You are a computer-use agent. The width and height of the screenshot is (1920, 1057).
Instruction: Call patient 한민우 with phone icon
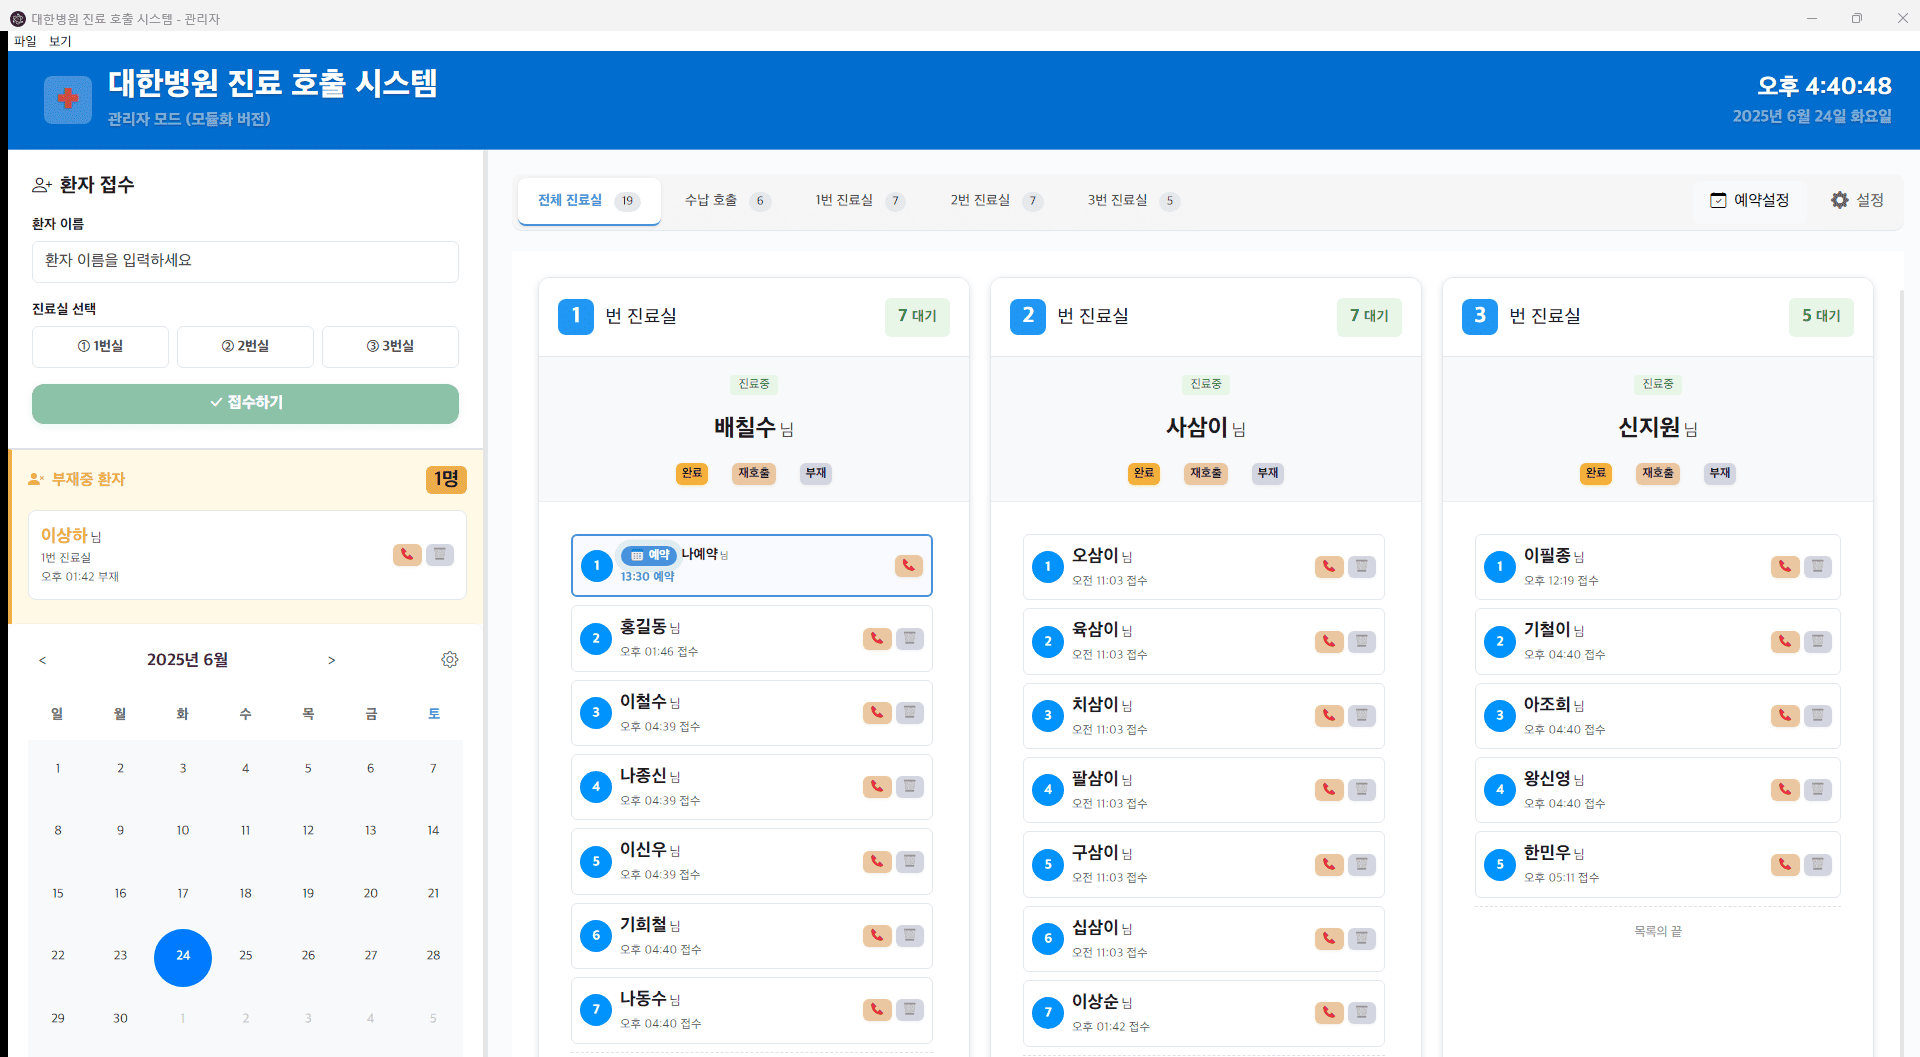1784,864
